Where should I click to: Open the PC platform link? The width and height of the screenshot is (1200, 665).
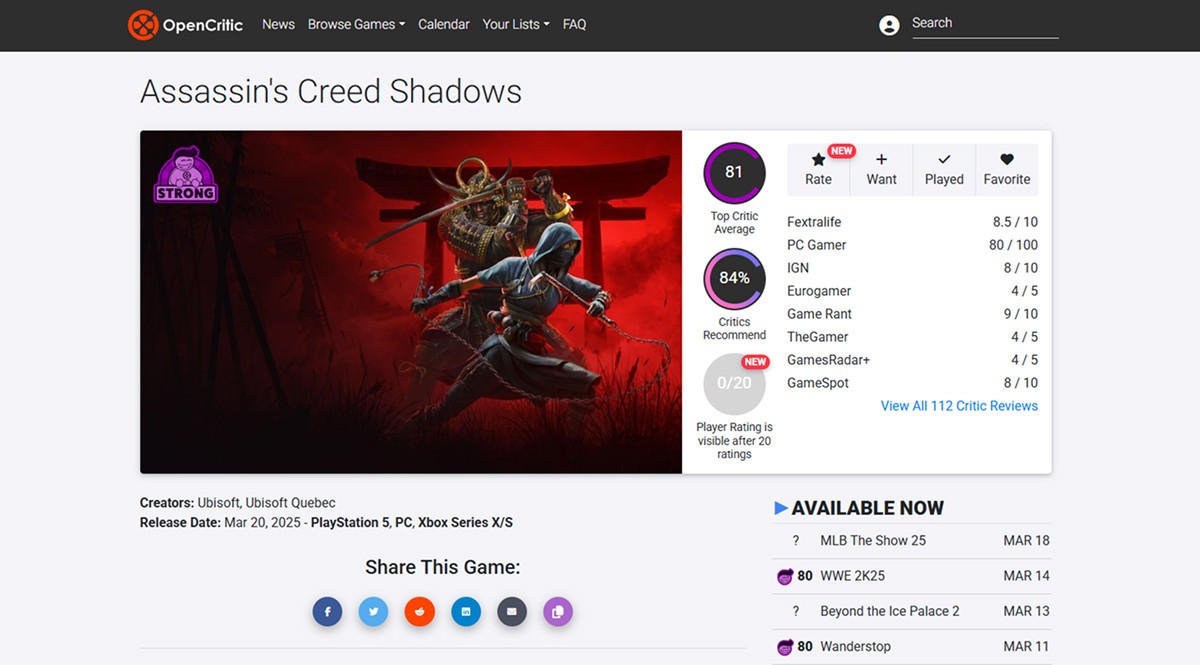[403, 522]
